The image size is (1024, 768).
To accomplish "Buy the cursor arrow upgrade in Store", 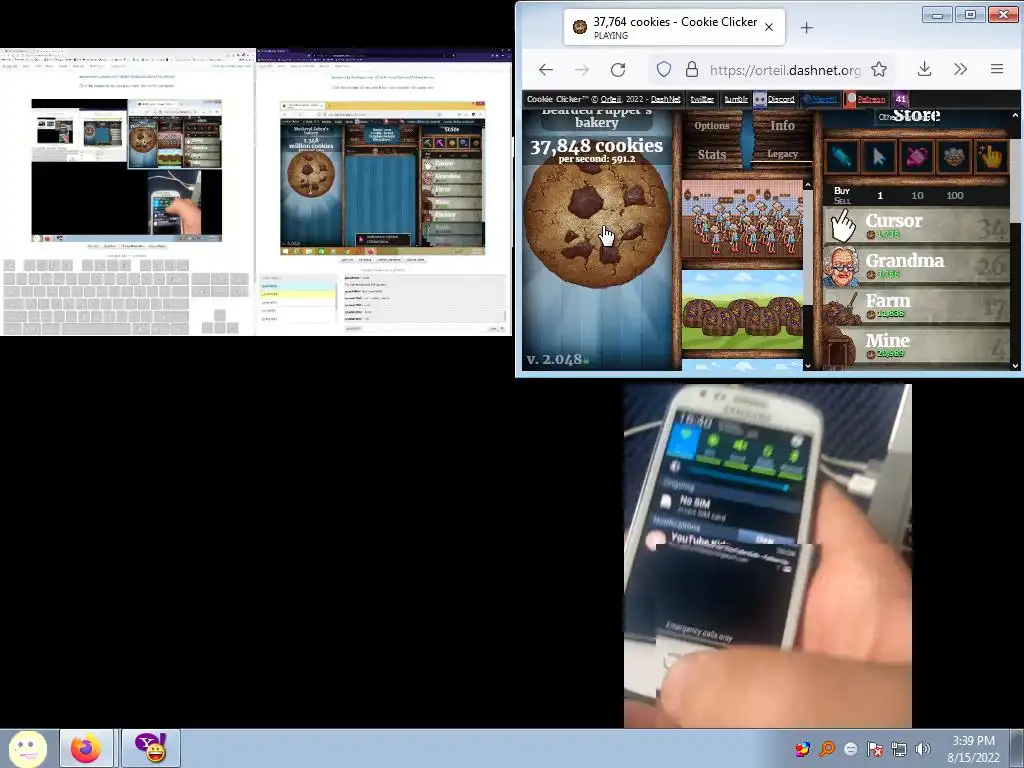I will (879, 157).
